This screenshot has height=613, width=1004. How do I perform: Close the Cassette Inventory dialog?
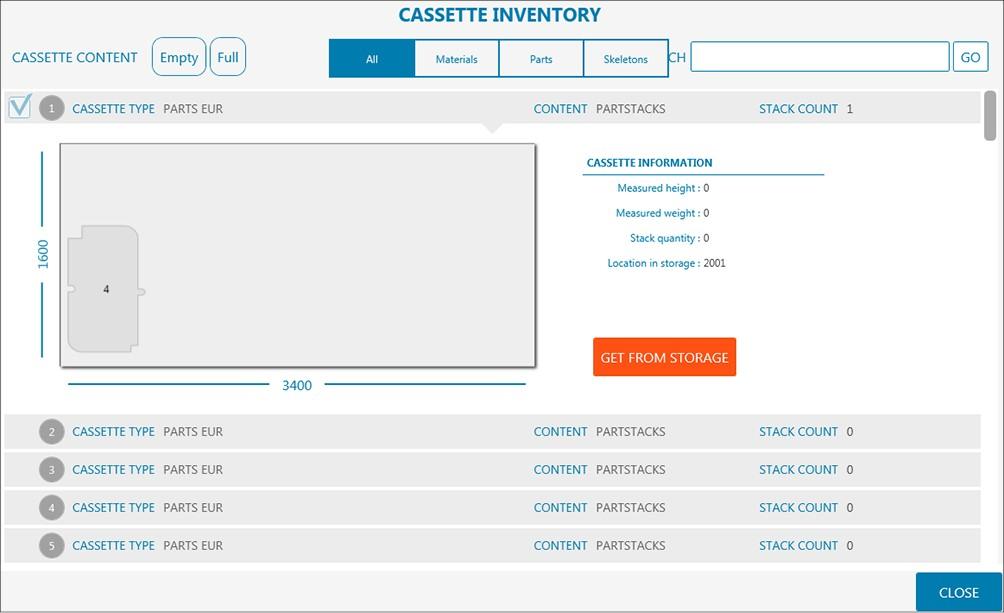tap(958, 592)
